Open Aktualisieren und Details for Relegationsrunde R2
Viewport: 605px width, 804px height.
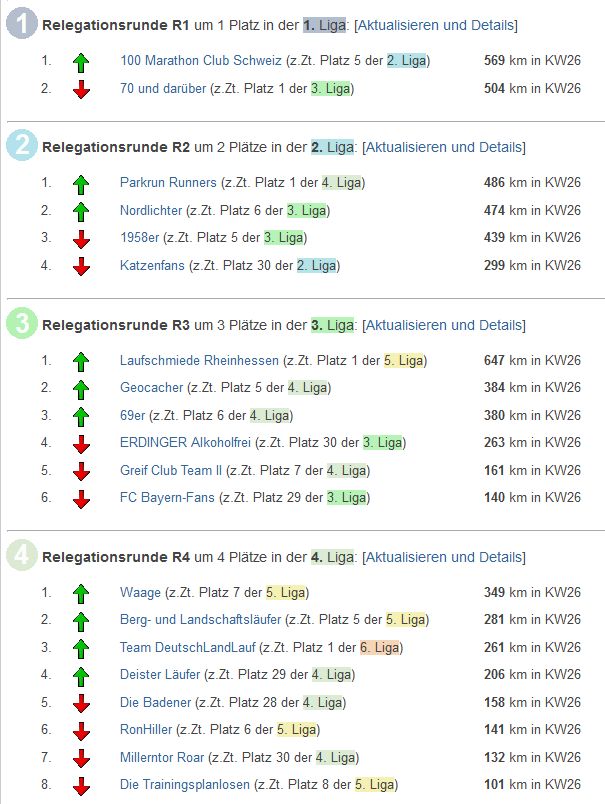[443, 147]
